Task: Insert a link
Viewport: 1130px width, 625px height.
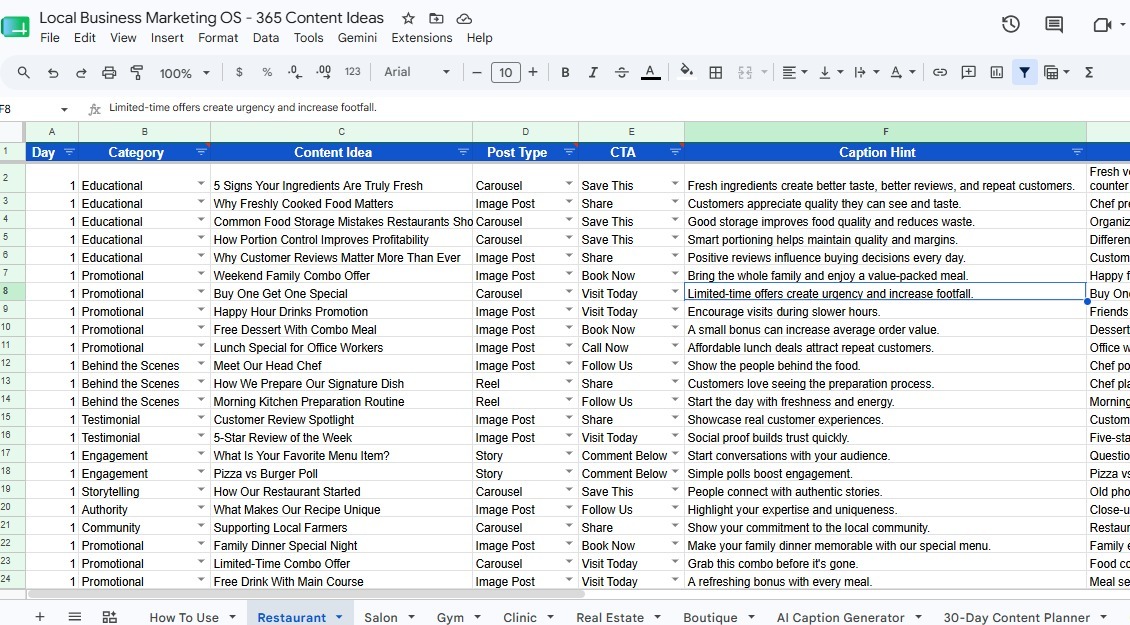Action: pyautogui.click(x=940, y=72)
